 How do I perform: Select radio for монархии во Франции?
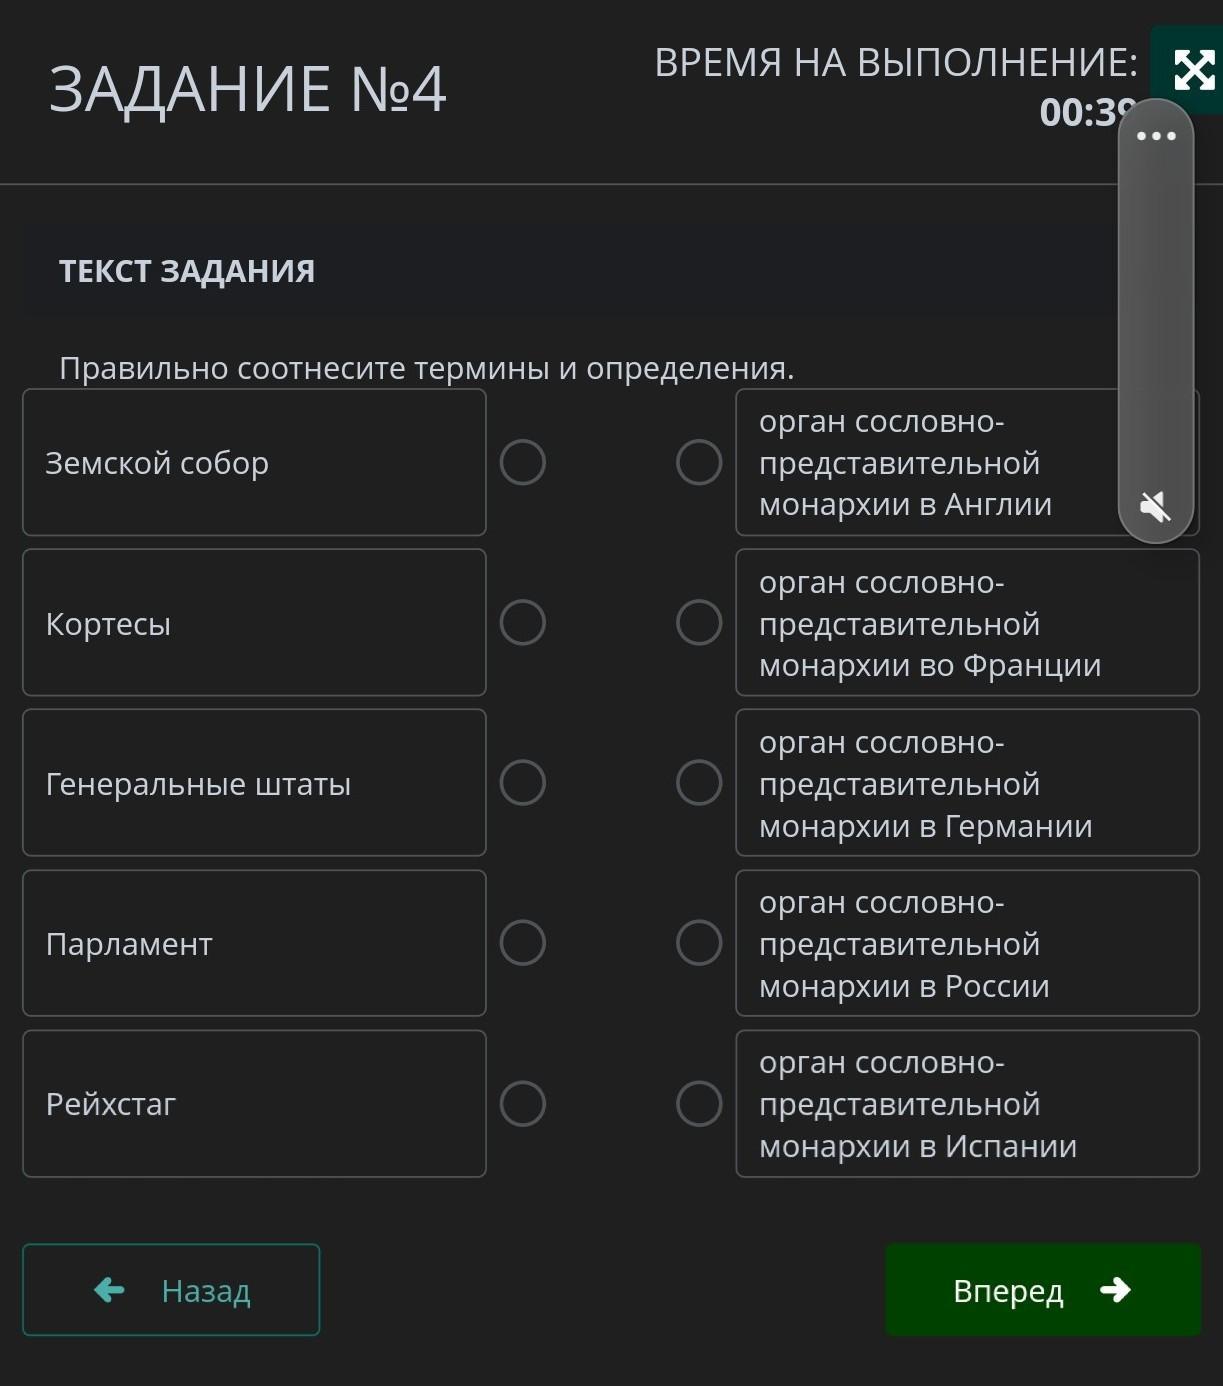coord(699,623)
